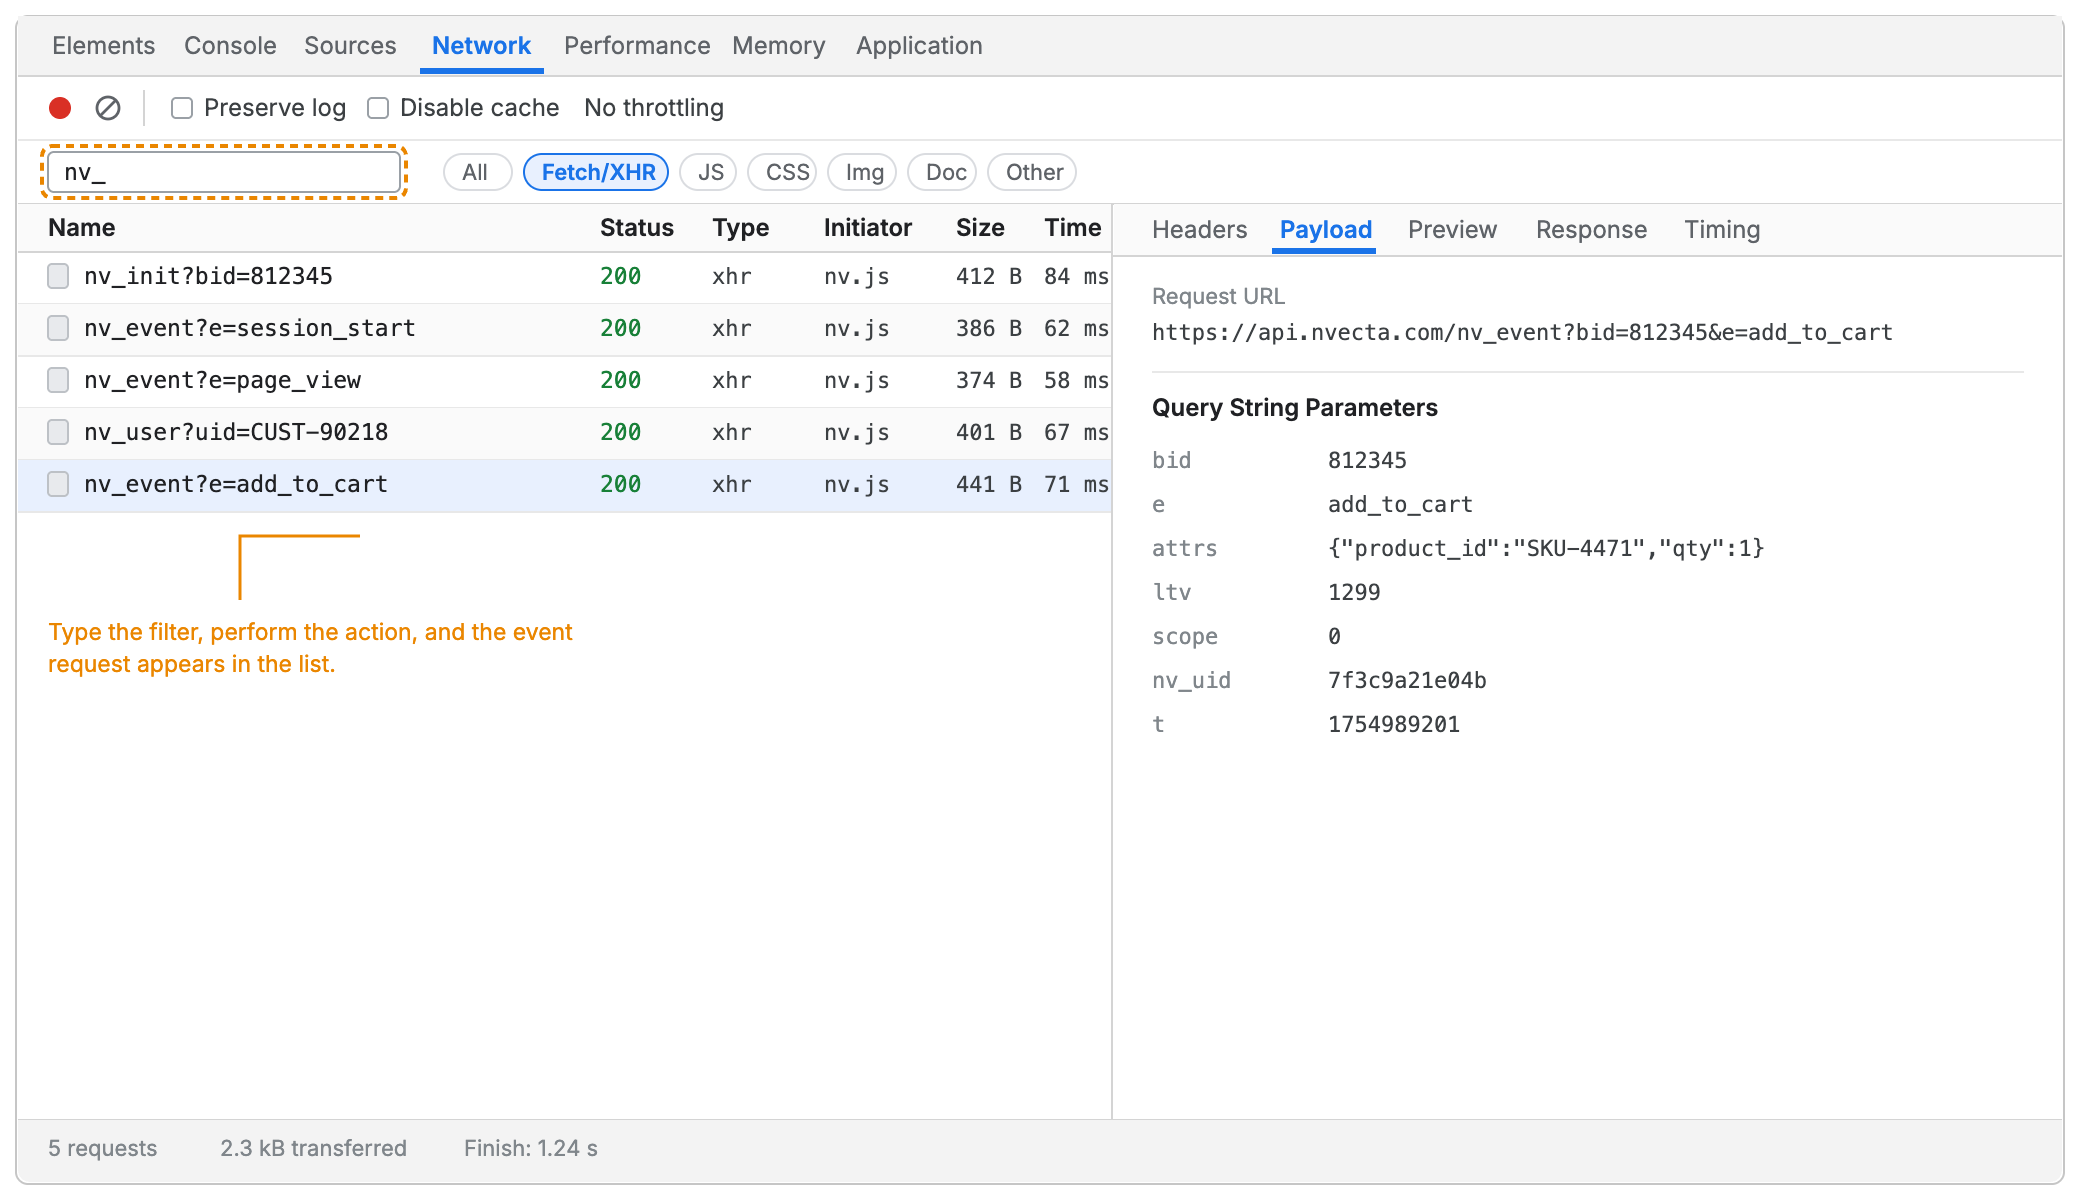Select the nv_user?uid=CUST-90218 request
This screenshot has width=2080, height=1200.
[x=564, y=433]
